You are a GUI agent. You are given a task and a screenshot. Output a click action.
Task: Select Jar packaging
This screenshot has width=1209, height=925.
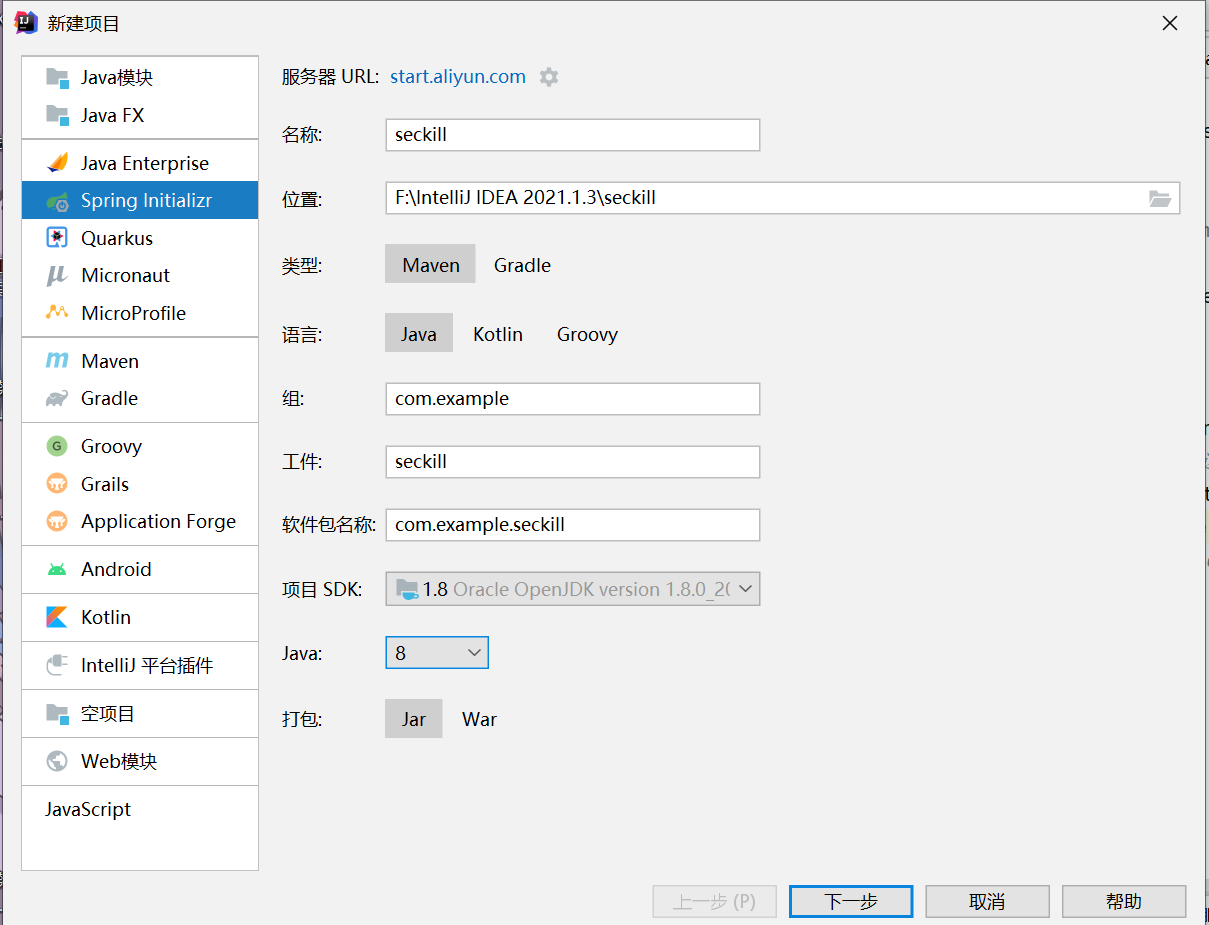click(x=414, y=719)
